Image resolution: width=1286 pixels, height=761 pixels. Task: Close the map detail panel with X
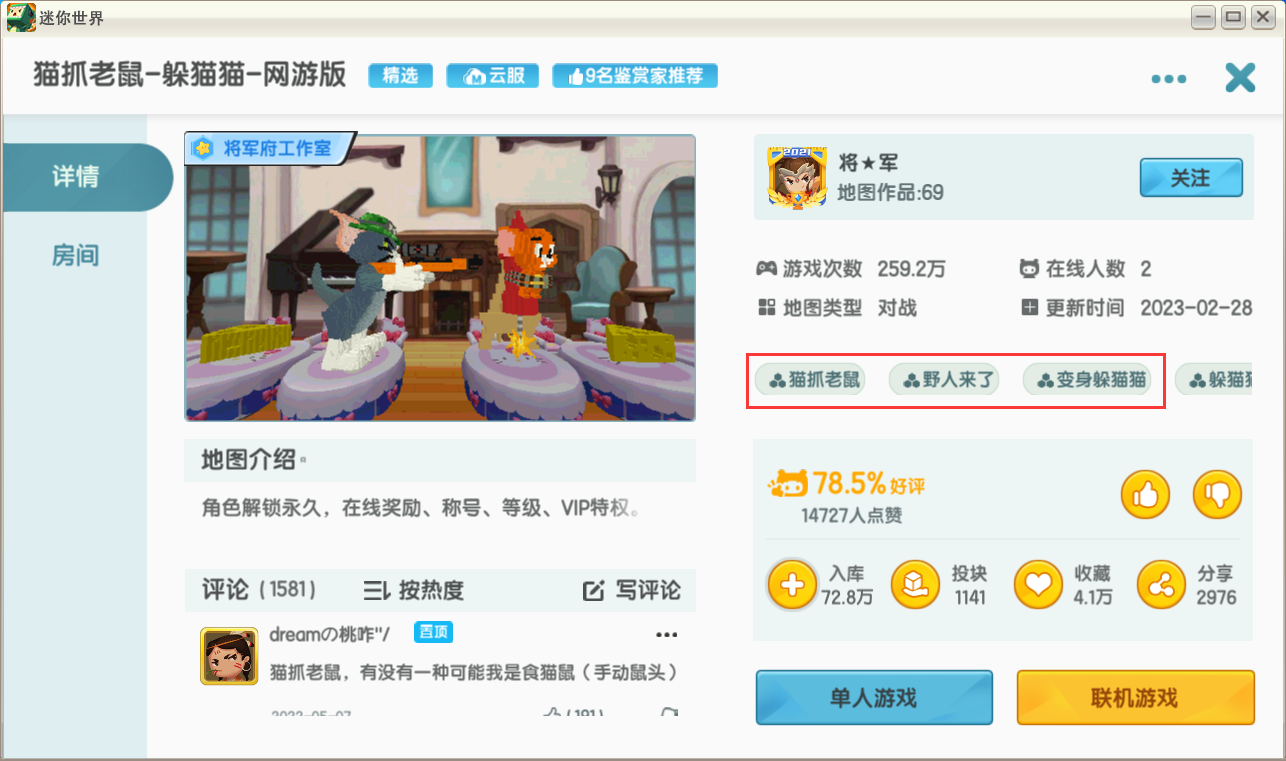click(x=1240, y=77)
